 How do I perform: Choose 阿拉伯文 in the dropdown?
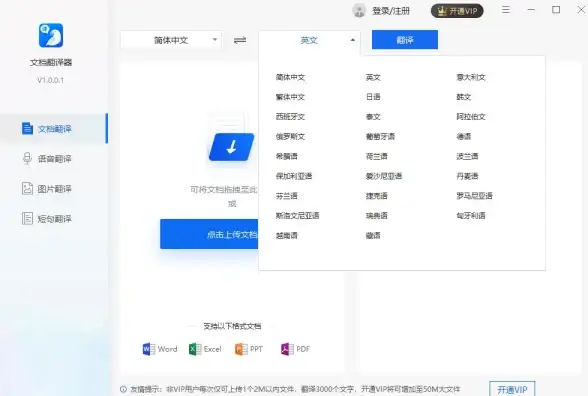(x=471, y=117)
